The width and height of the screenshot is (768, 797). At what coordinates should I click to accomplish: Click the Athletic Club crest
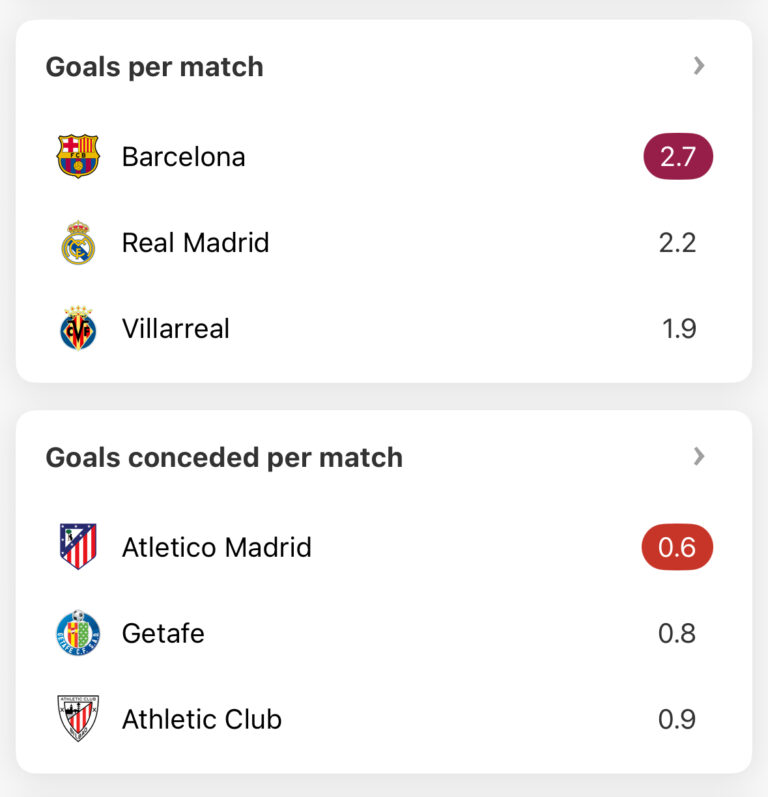78,719
